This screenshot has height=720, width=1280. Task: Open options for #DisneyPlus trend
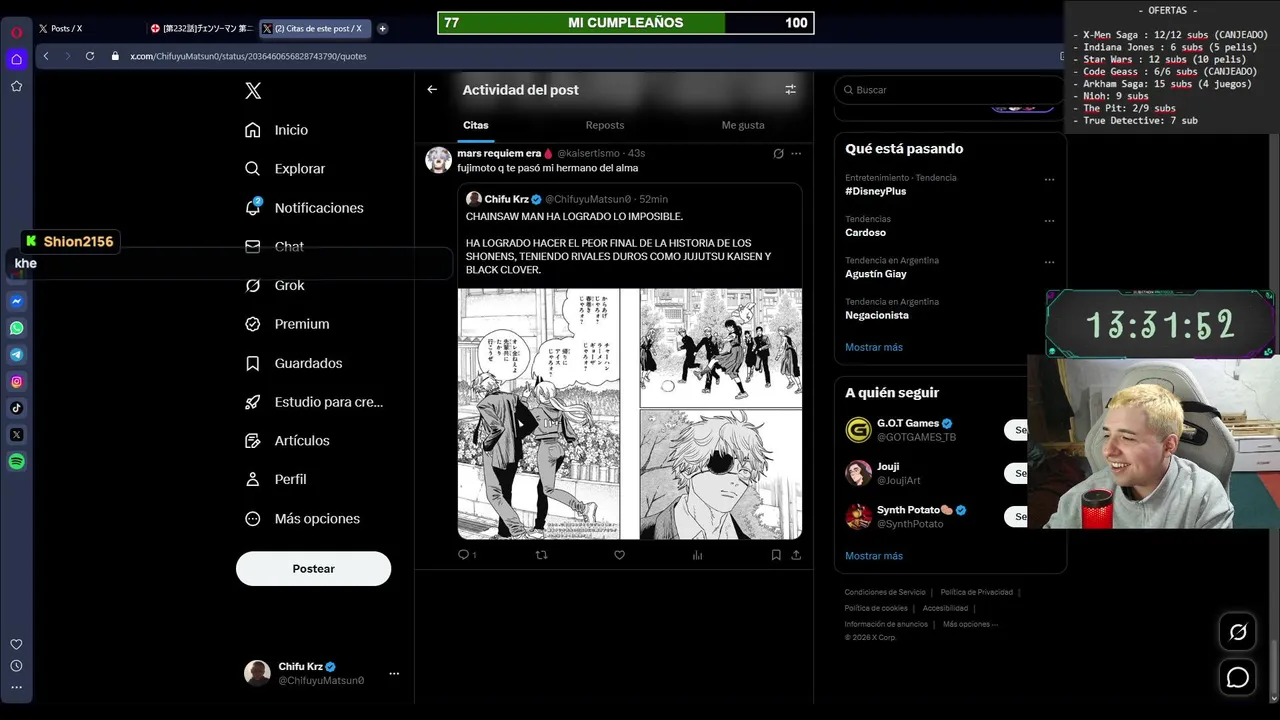1049,180
